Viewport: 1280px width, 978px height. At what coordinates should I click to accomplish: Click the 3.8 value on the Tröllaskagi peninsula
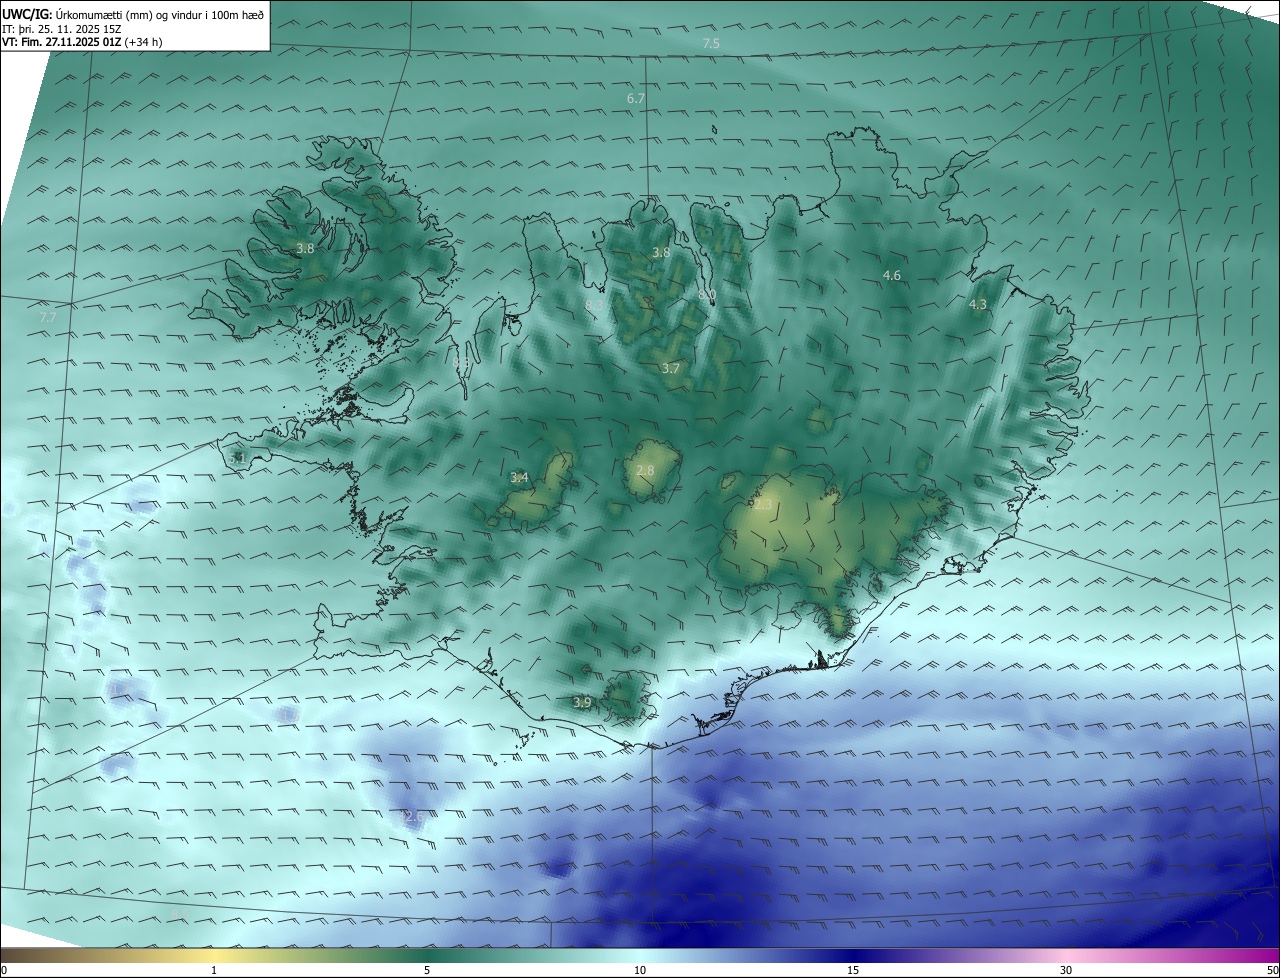(x=661, y=253)
